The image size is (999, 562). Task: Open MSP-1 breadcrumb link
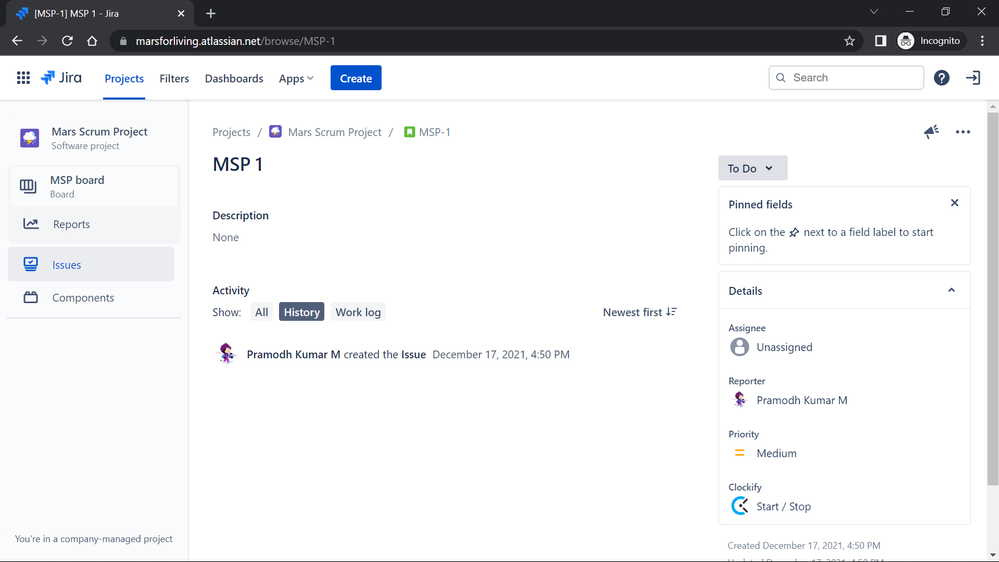[x=435, y=132]
